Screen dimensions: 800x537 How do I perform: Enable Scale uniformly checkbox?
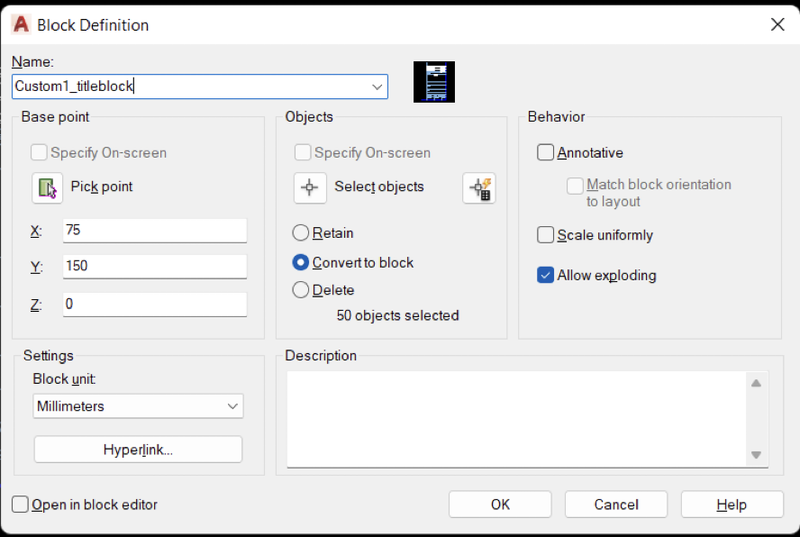click(545, 235)
